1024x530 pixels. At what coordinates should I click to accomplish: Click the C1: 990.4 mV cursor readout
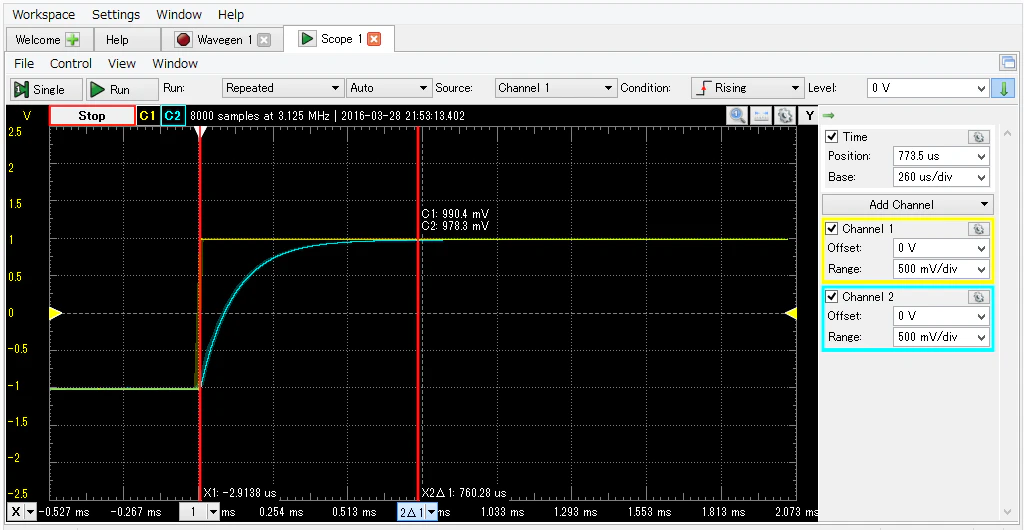(455, 214)
